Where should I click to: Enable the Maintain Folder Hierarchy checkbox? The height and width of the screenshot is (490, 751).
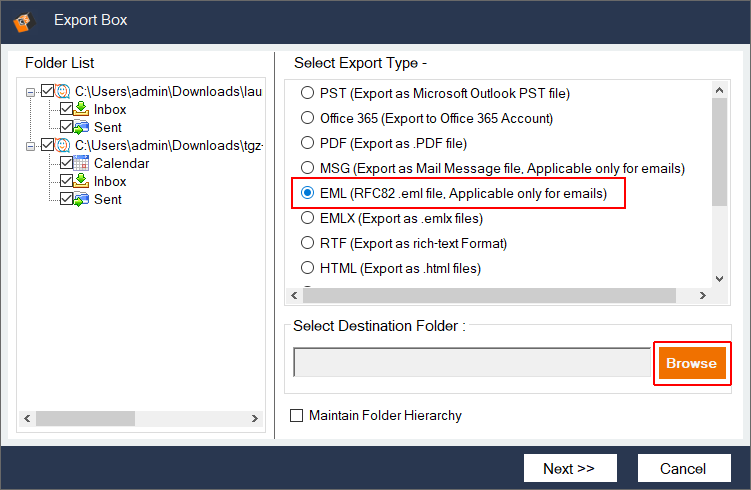(296, 416)
